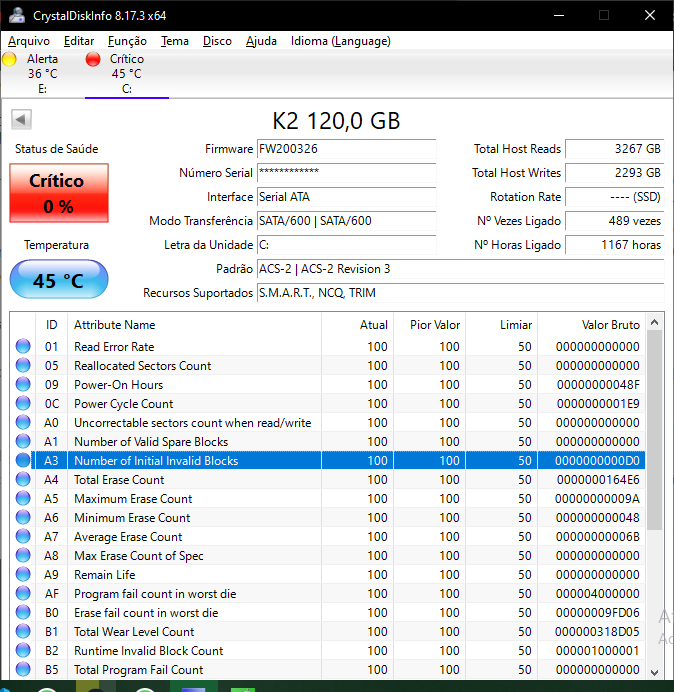
Task: Click the yellow Alerta status indicator
Action: [x=9, y=59]
